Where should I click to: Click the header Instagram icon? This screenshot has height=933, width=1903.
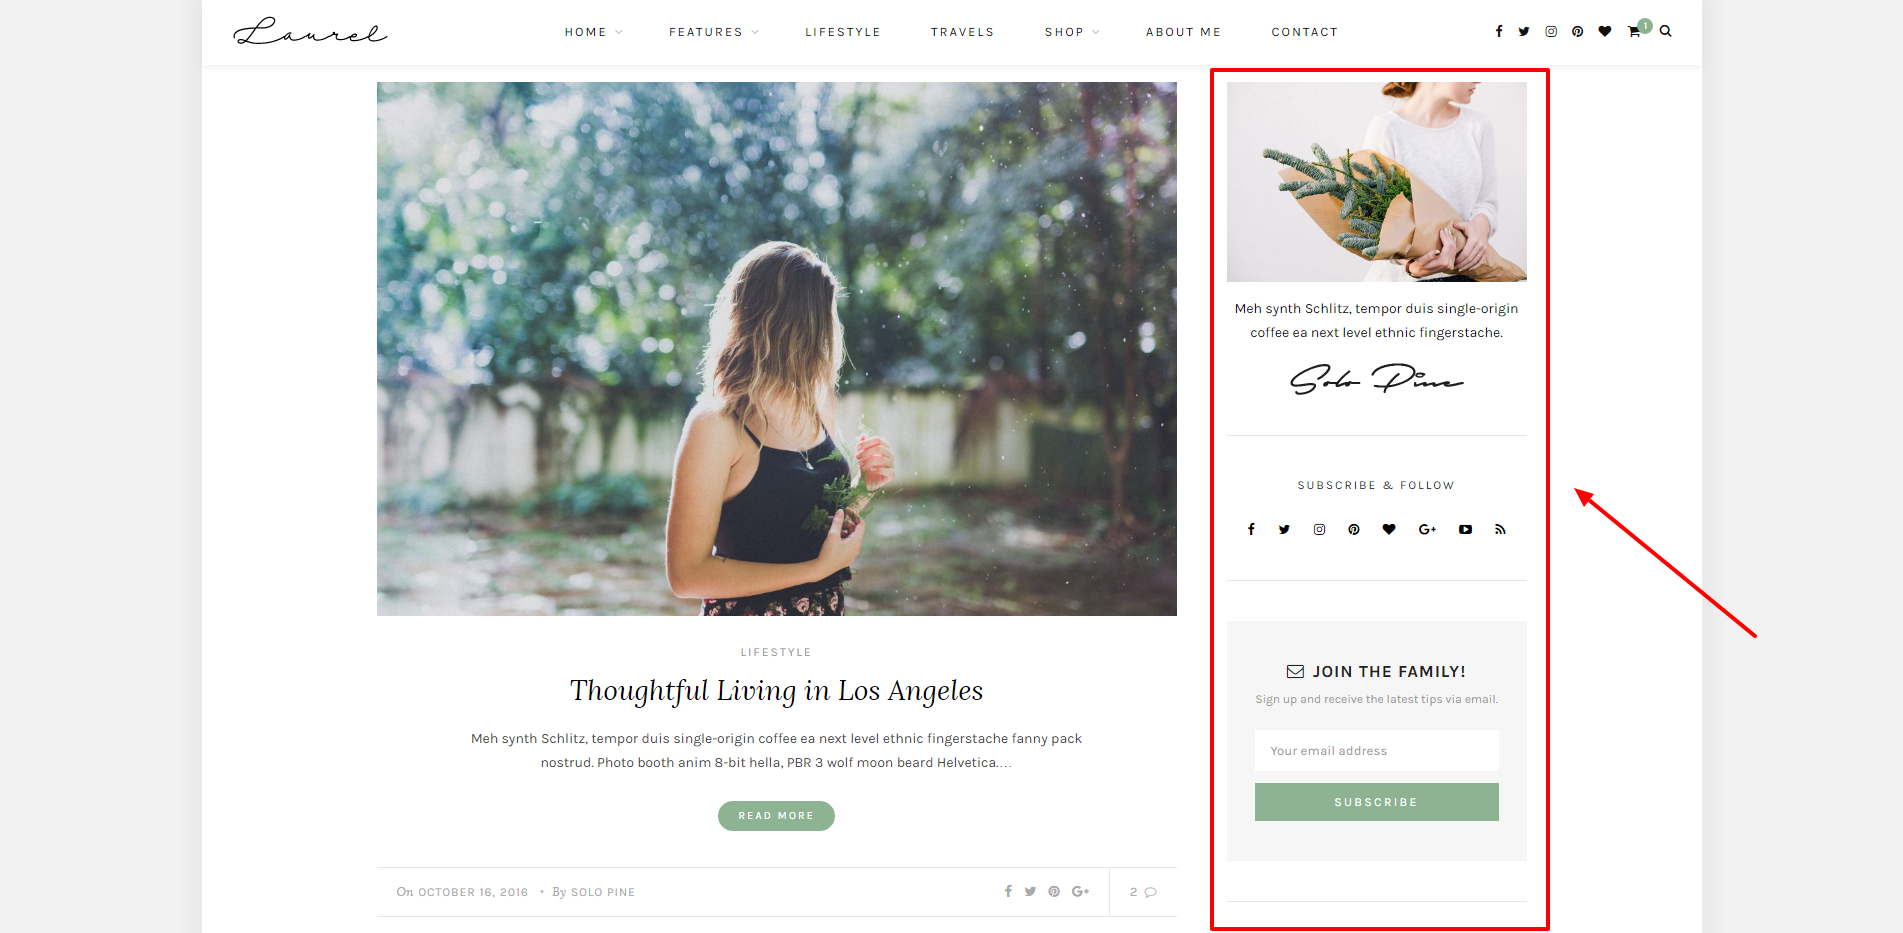(x=1551, y=32)
